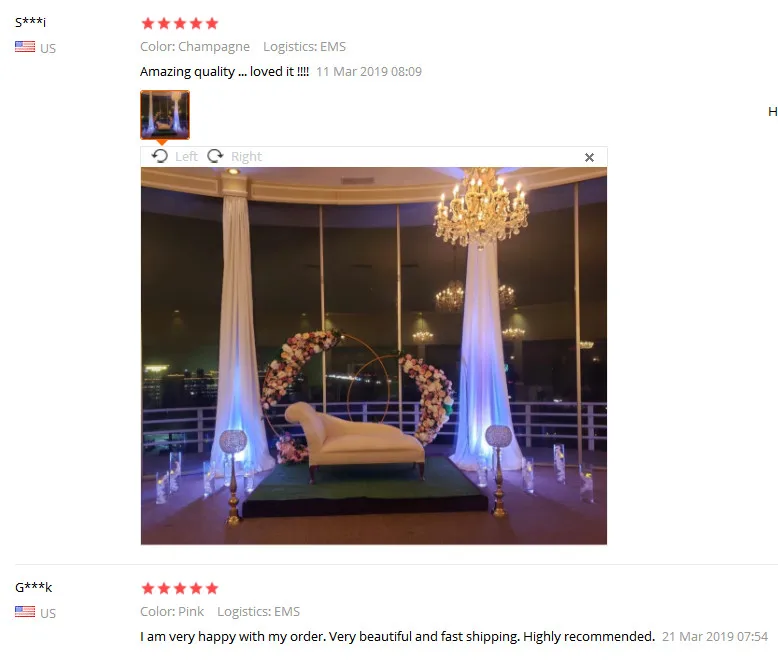Click the rotate left arrow icon
The height and width of the screenshot is (670, 778).
[160, 156]
